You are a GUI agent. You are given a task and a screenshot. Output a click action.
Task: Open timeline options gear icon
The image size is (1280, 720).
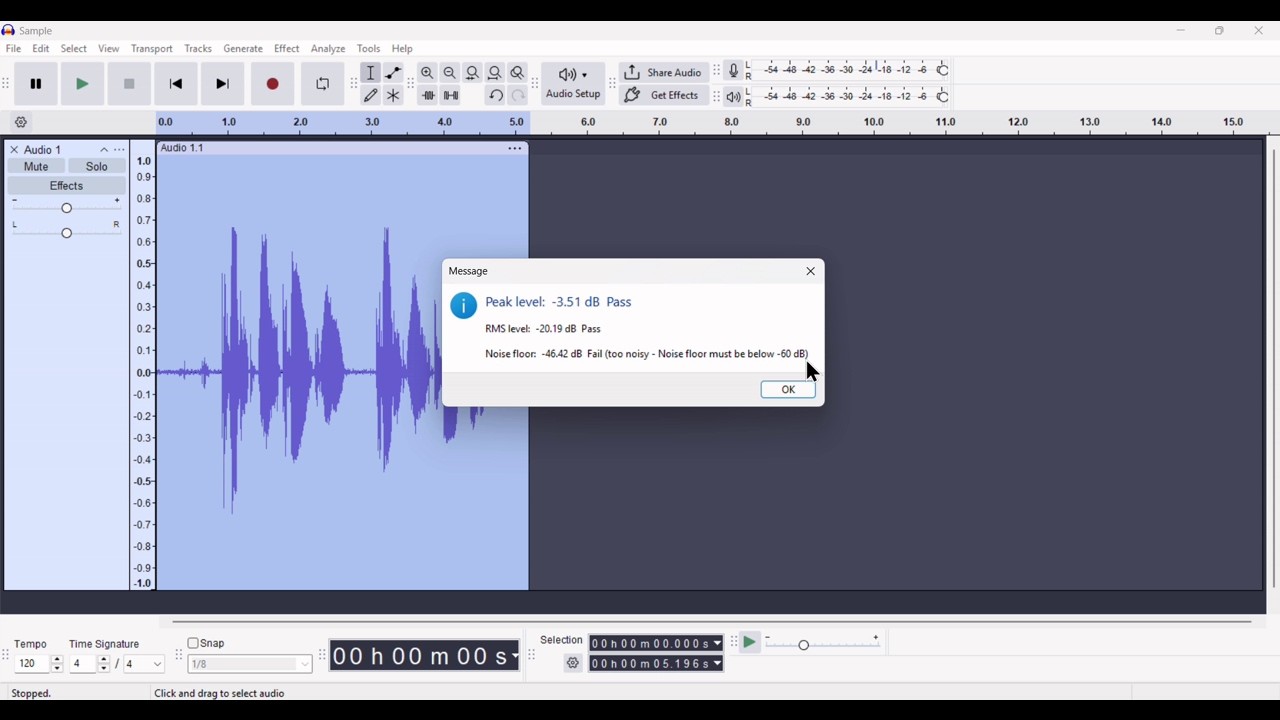coord(21,123)
